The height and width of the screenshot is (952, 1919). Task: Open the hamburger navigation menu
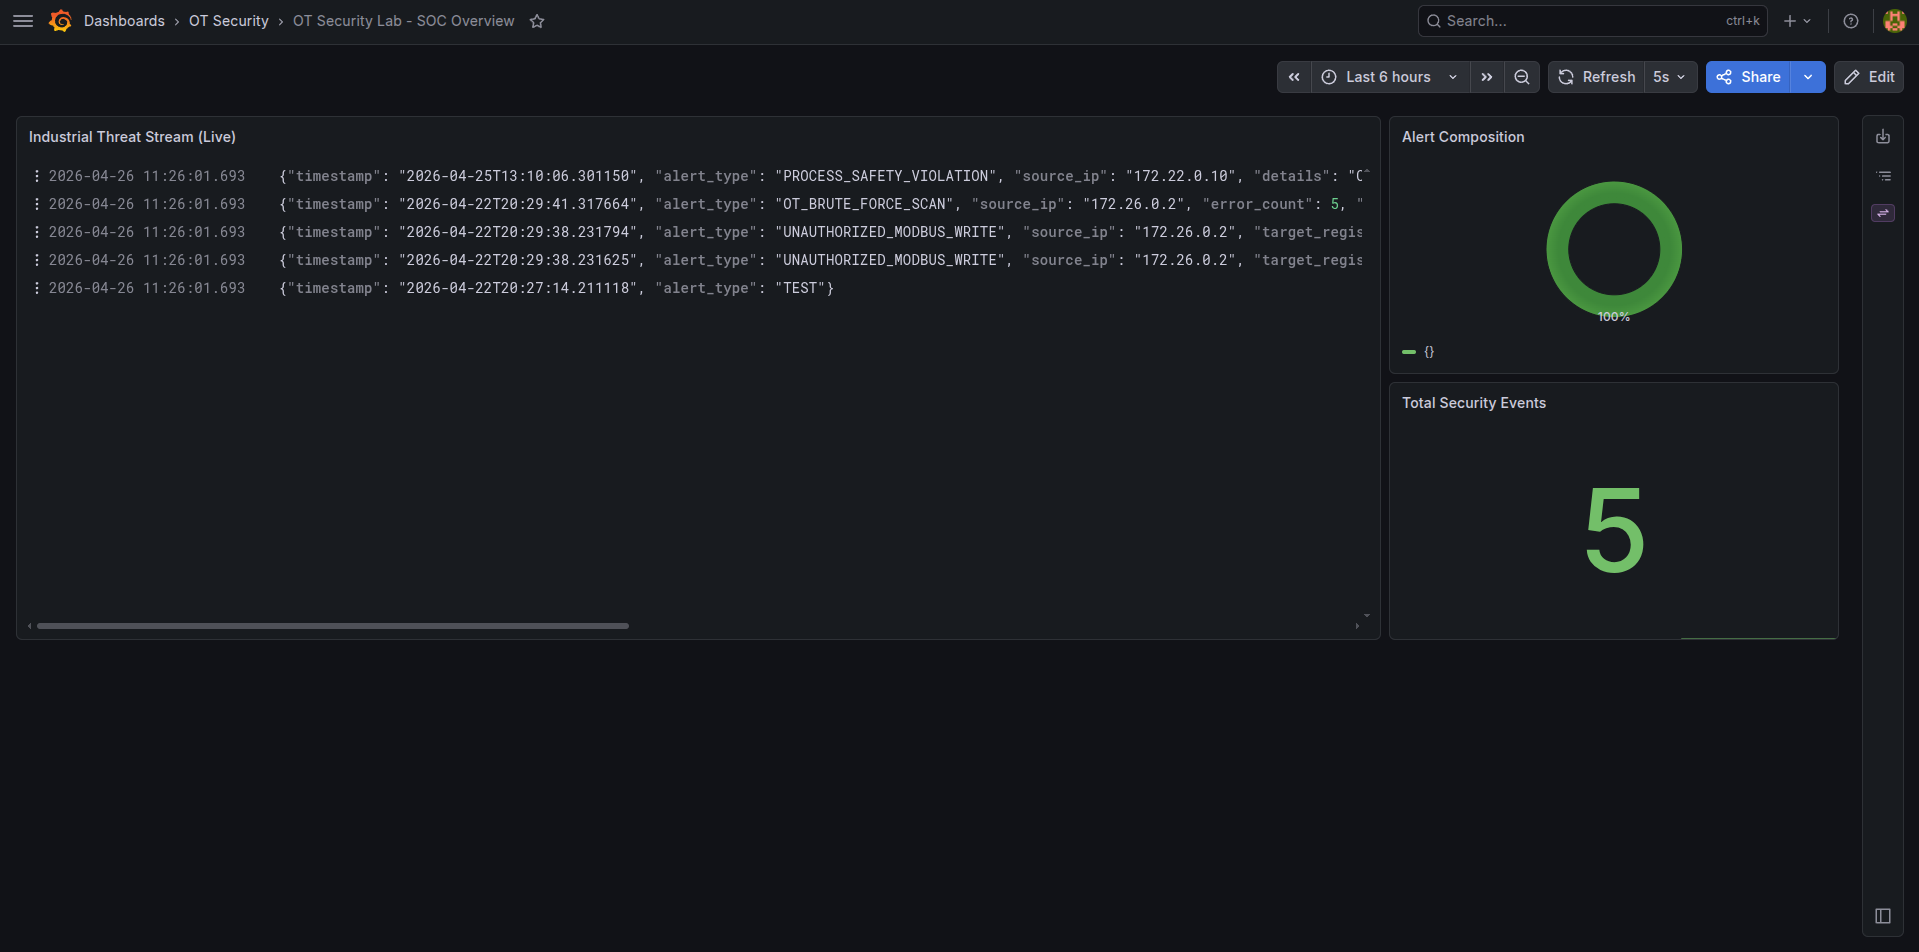pos(23,21)
